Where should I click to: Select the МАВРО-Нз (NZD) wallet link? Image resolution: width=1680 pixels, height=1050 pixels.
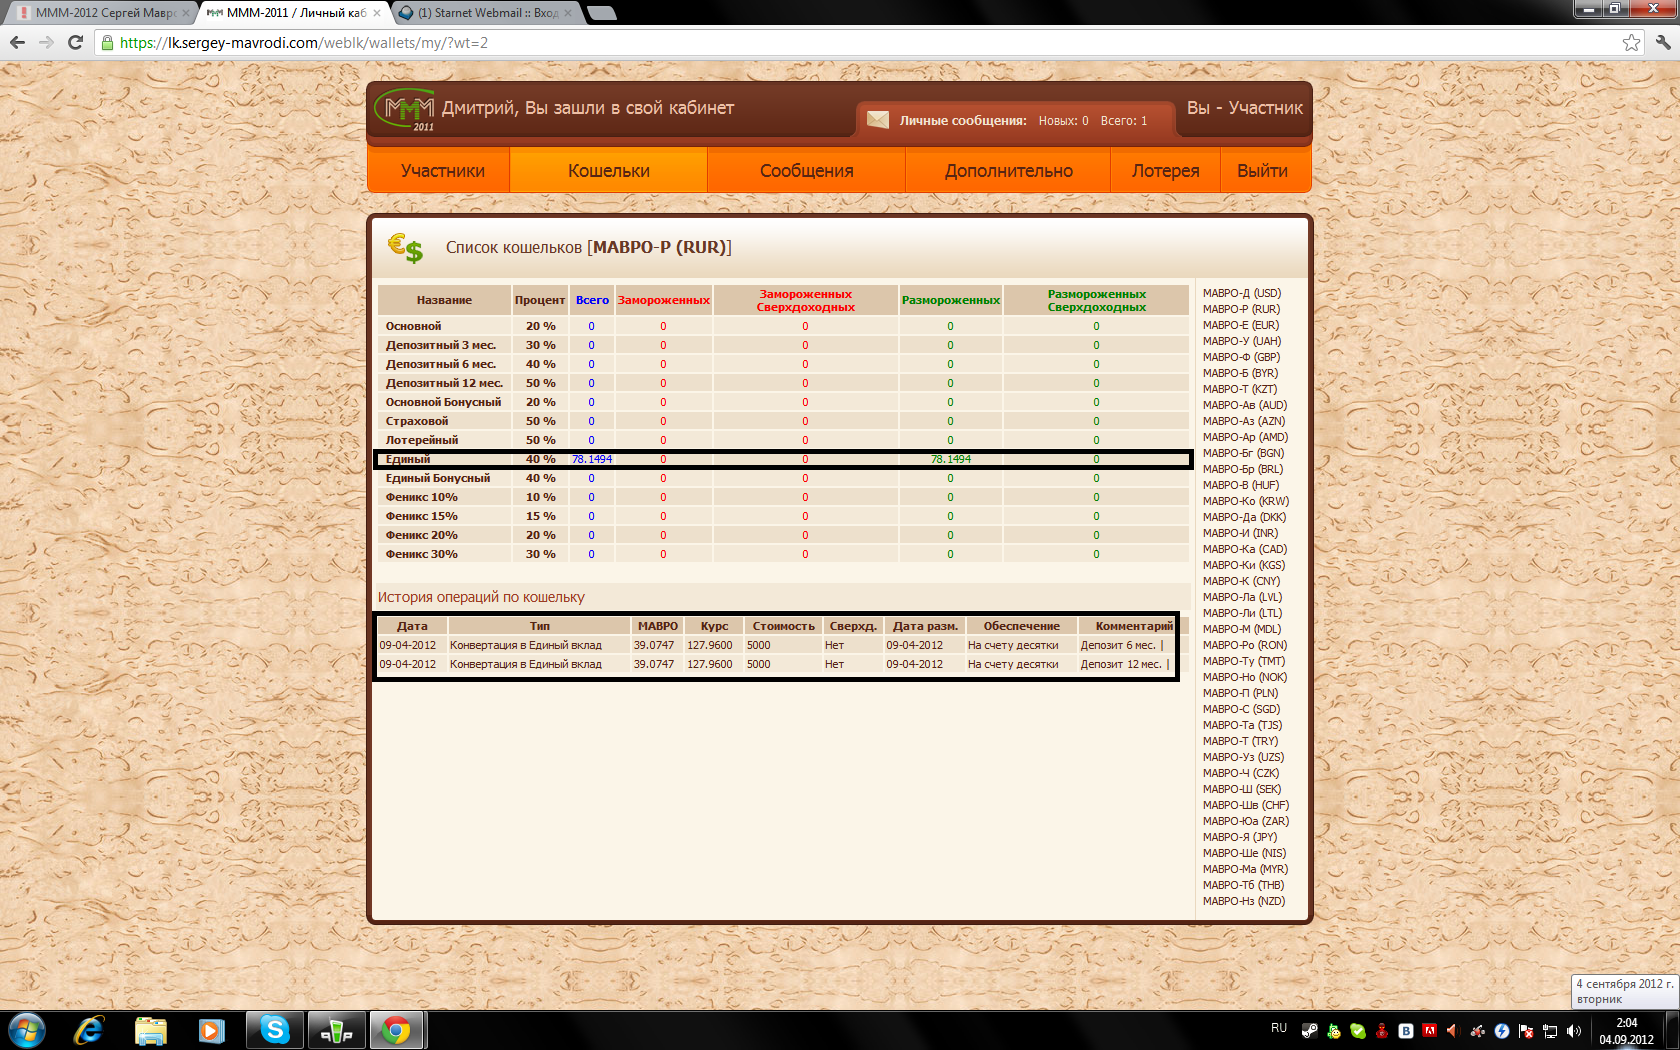(x=1244, y=901)
